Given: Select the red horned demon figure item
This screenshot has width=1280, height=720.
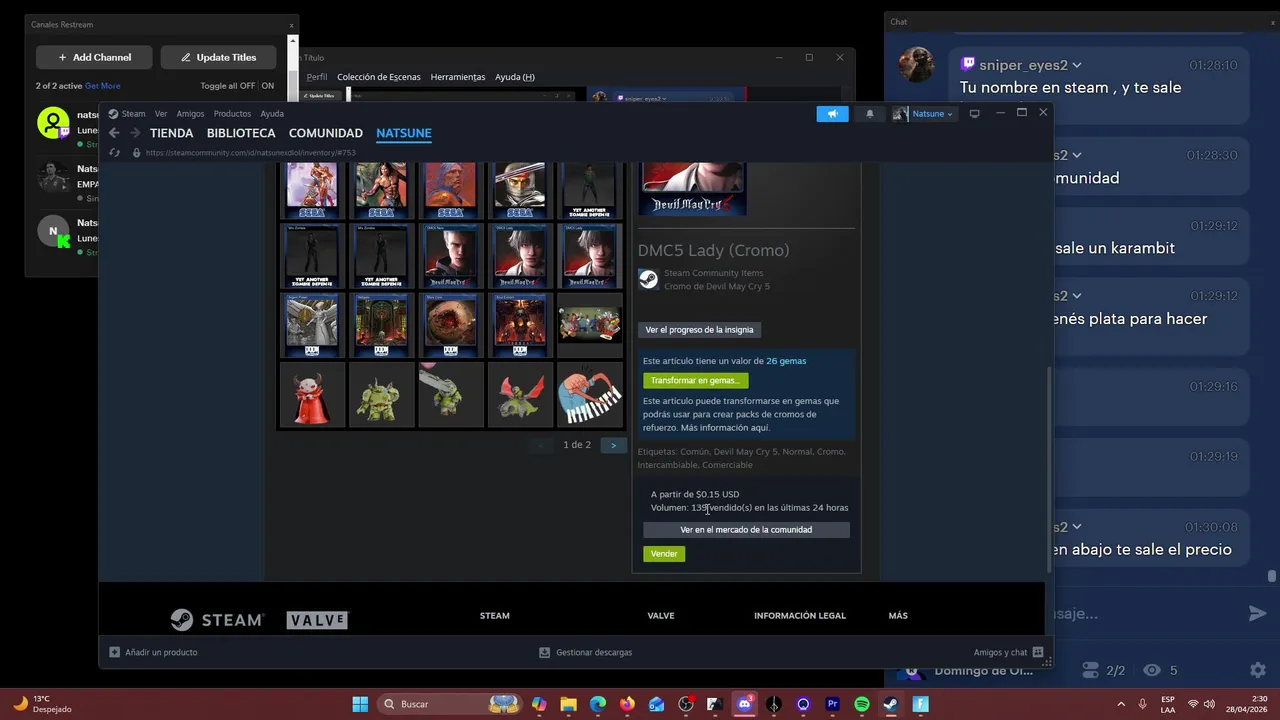Looking at the screenshot, I should click(x=312, y=395).
